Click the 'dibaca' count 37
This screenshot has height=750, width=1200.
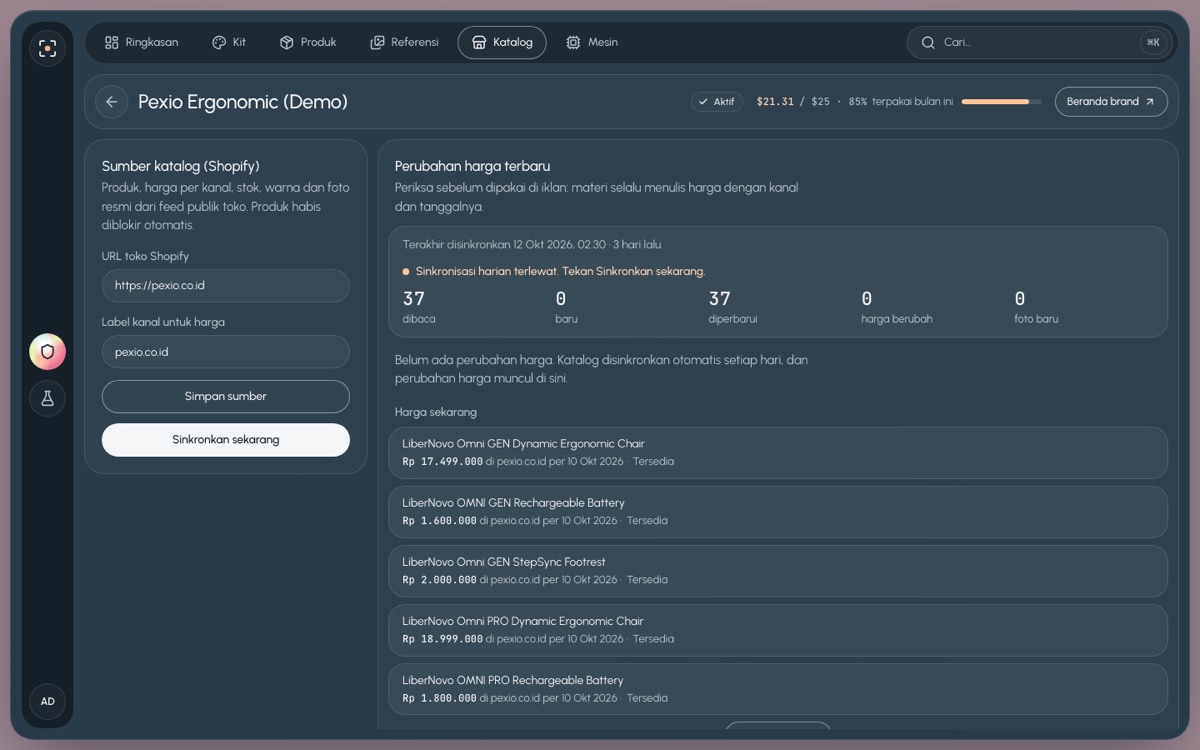[414, 298]
